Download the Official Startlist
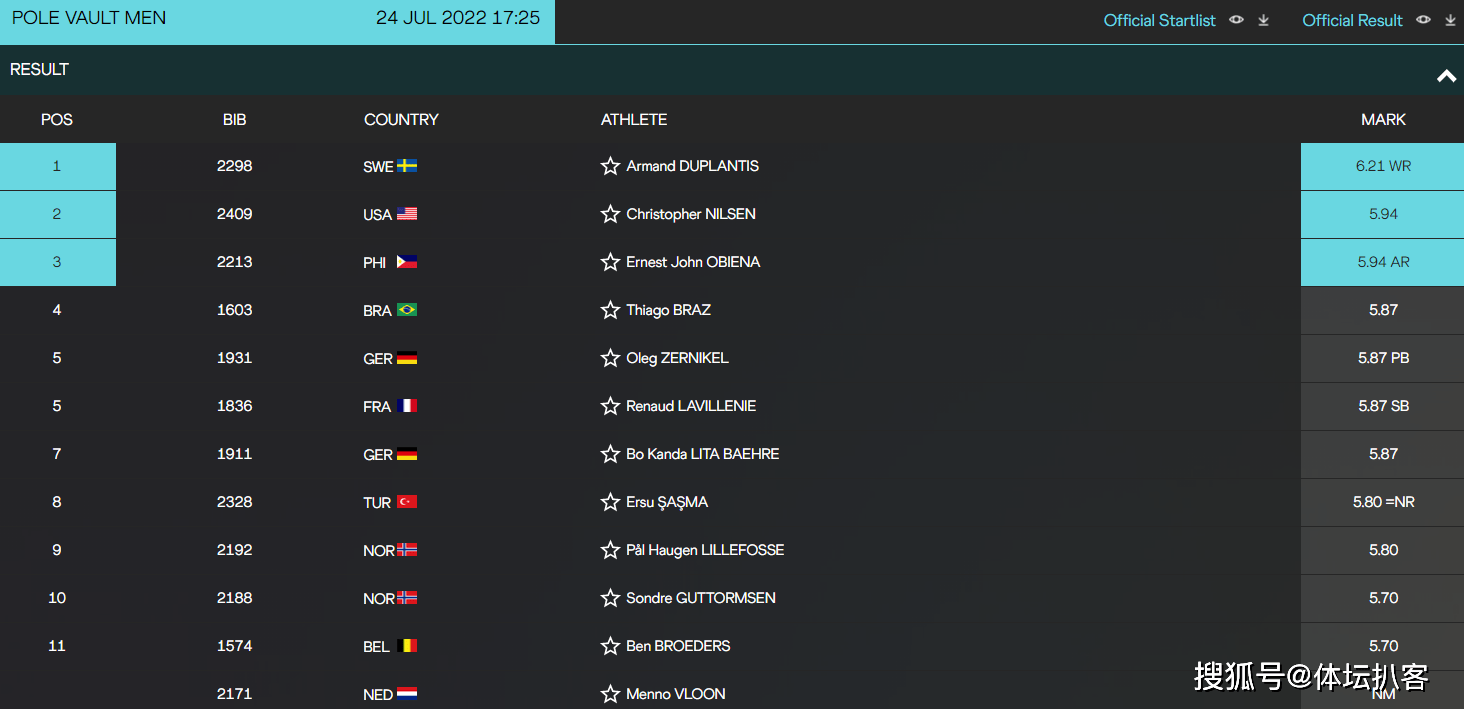The image size is (1464, 709). click(1264, 20)
